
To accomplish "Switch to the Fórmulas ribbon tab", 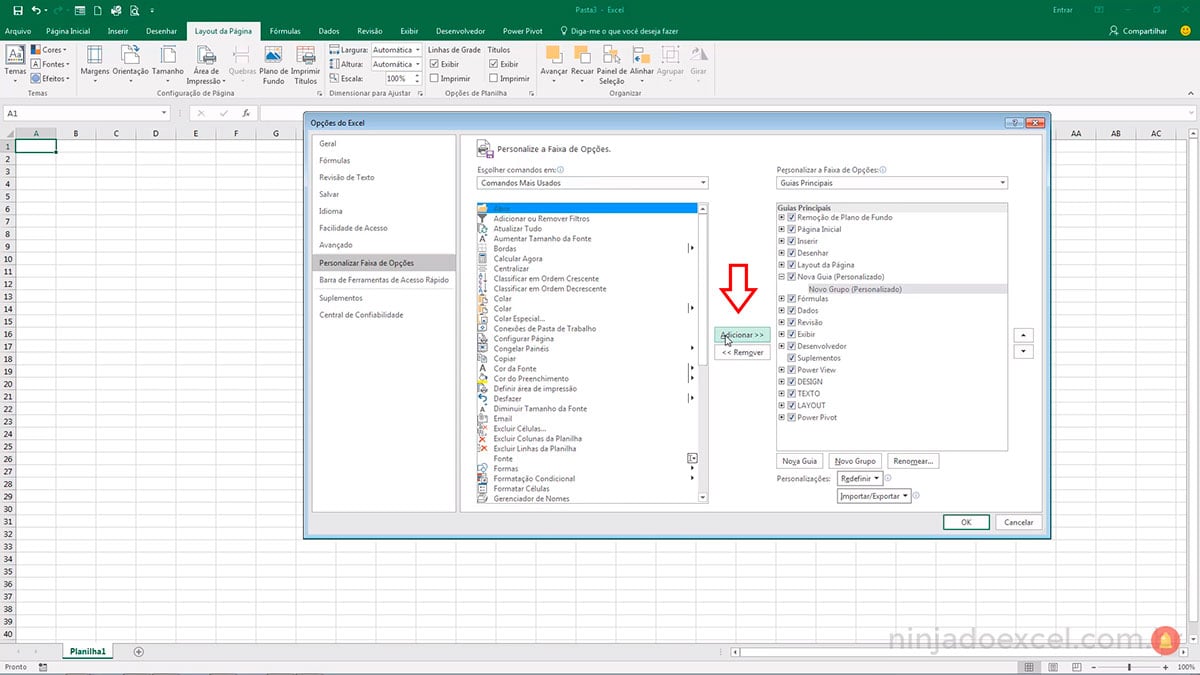I will point(285,30).
